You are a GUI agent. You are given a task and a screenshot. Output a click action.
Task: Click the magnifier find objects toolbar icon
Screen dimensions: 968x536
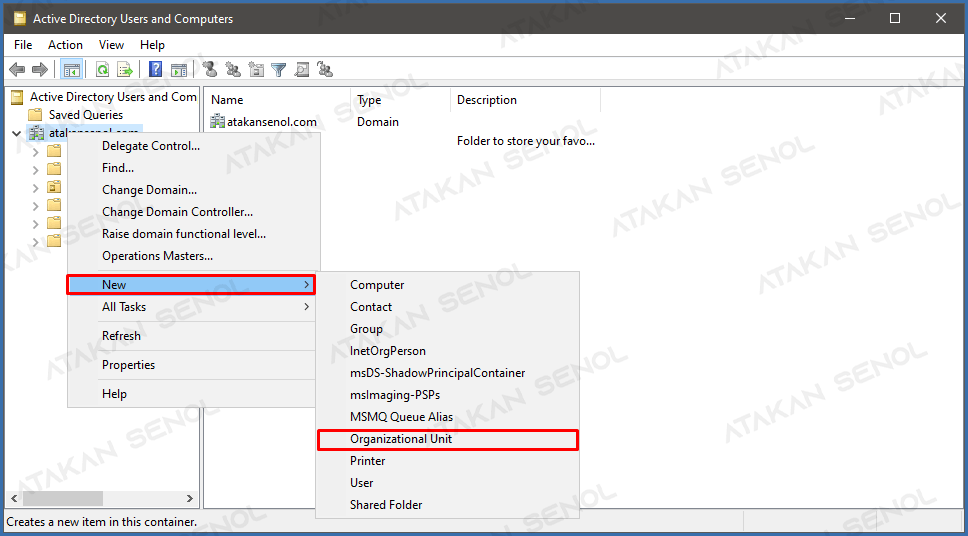(x=302, y=70)
